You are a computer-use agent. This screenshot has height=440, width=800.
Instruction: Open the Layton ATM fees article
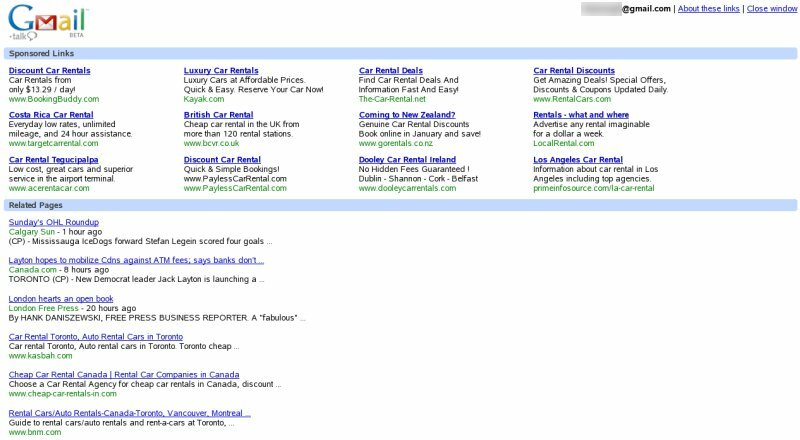[x=136, y=260]
